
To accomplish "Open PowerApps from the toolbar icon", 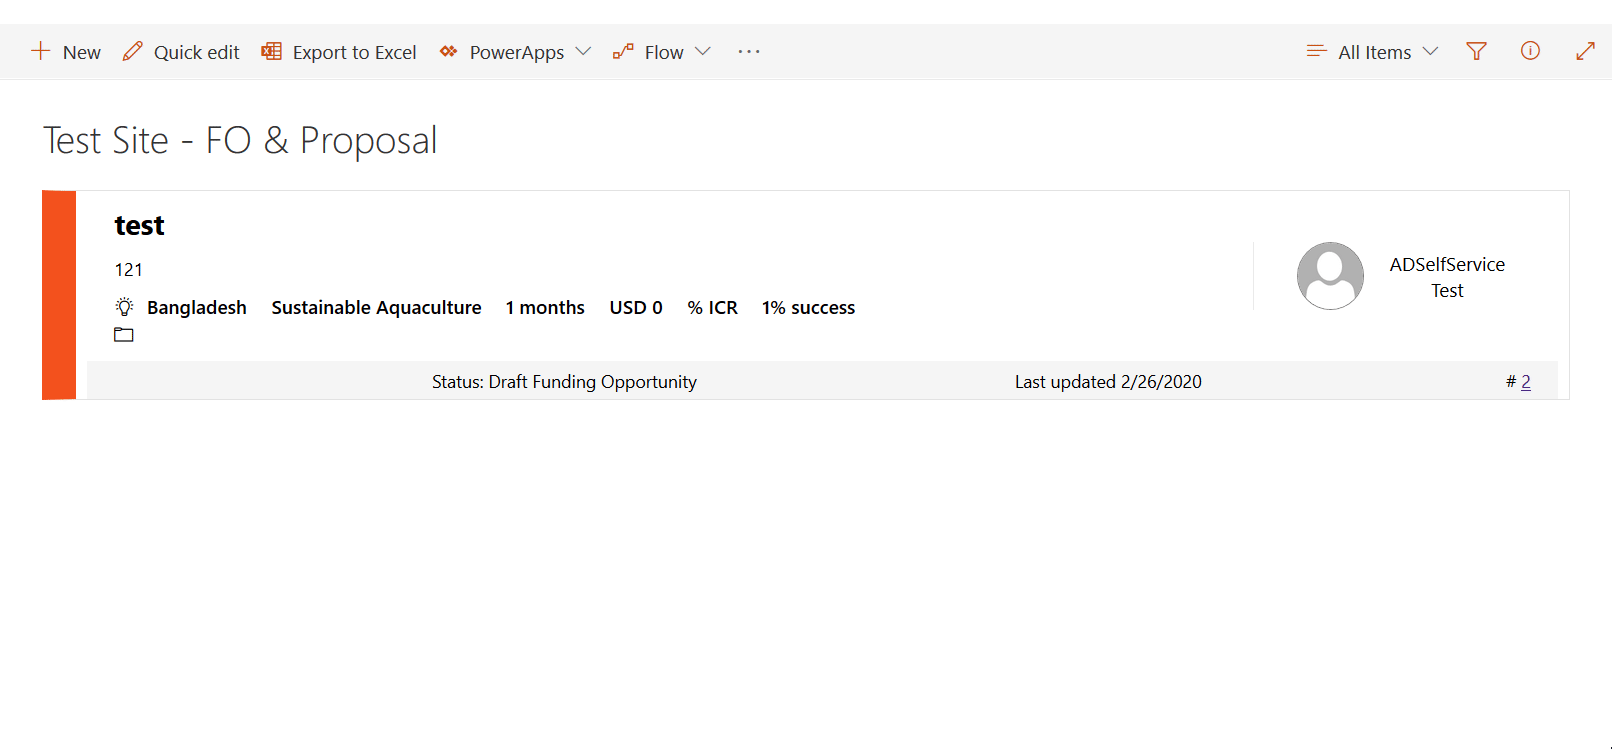I will click(x=447, y=51).
